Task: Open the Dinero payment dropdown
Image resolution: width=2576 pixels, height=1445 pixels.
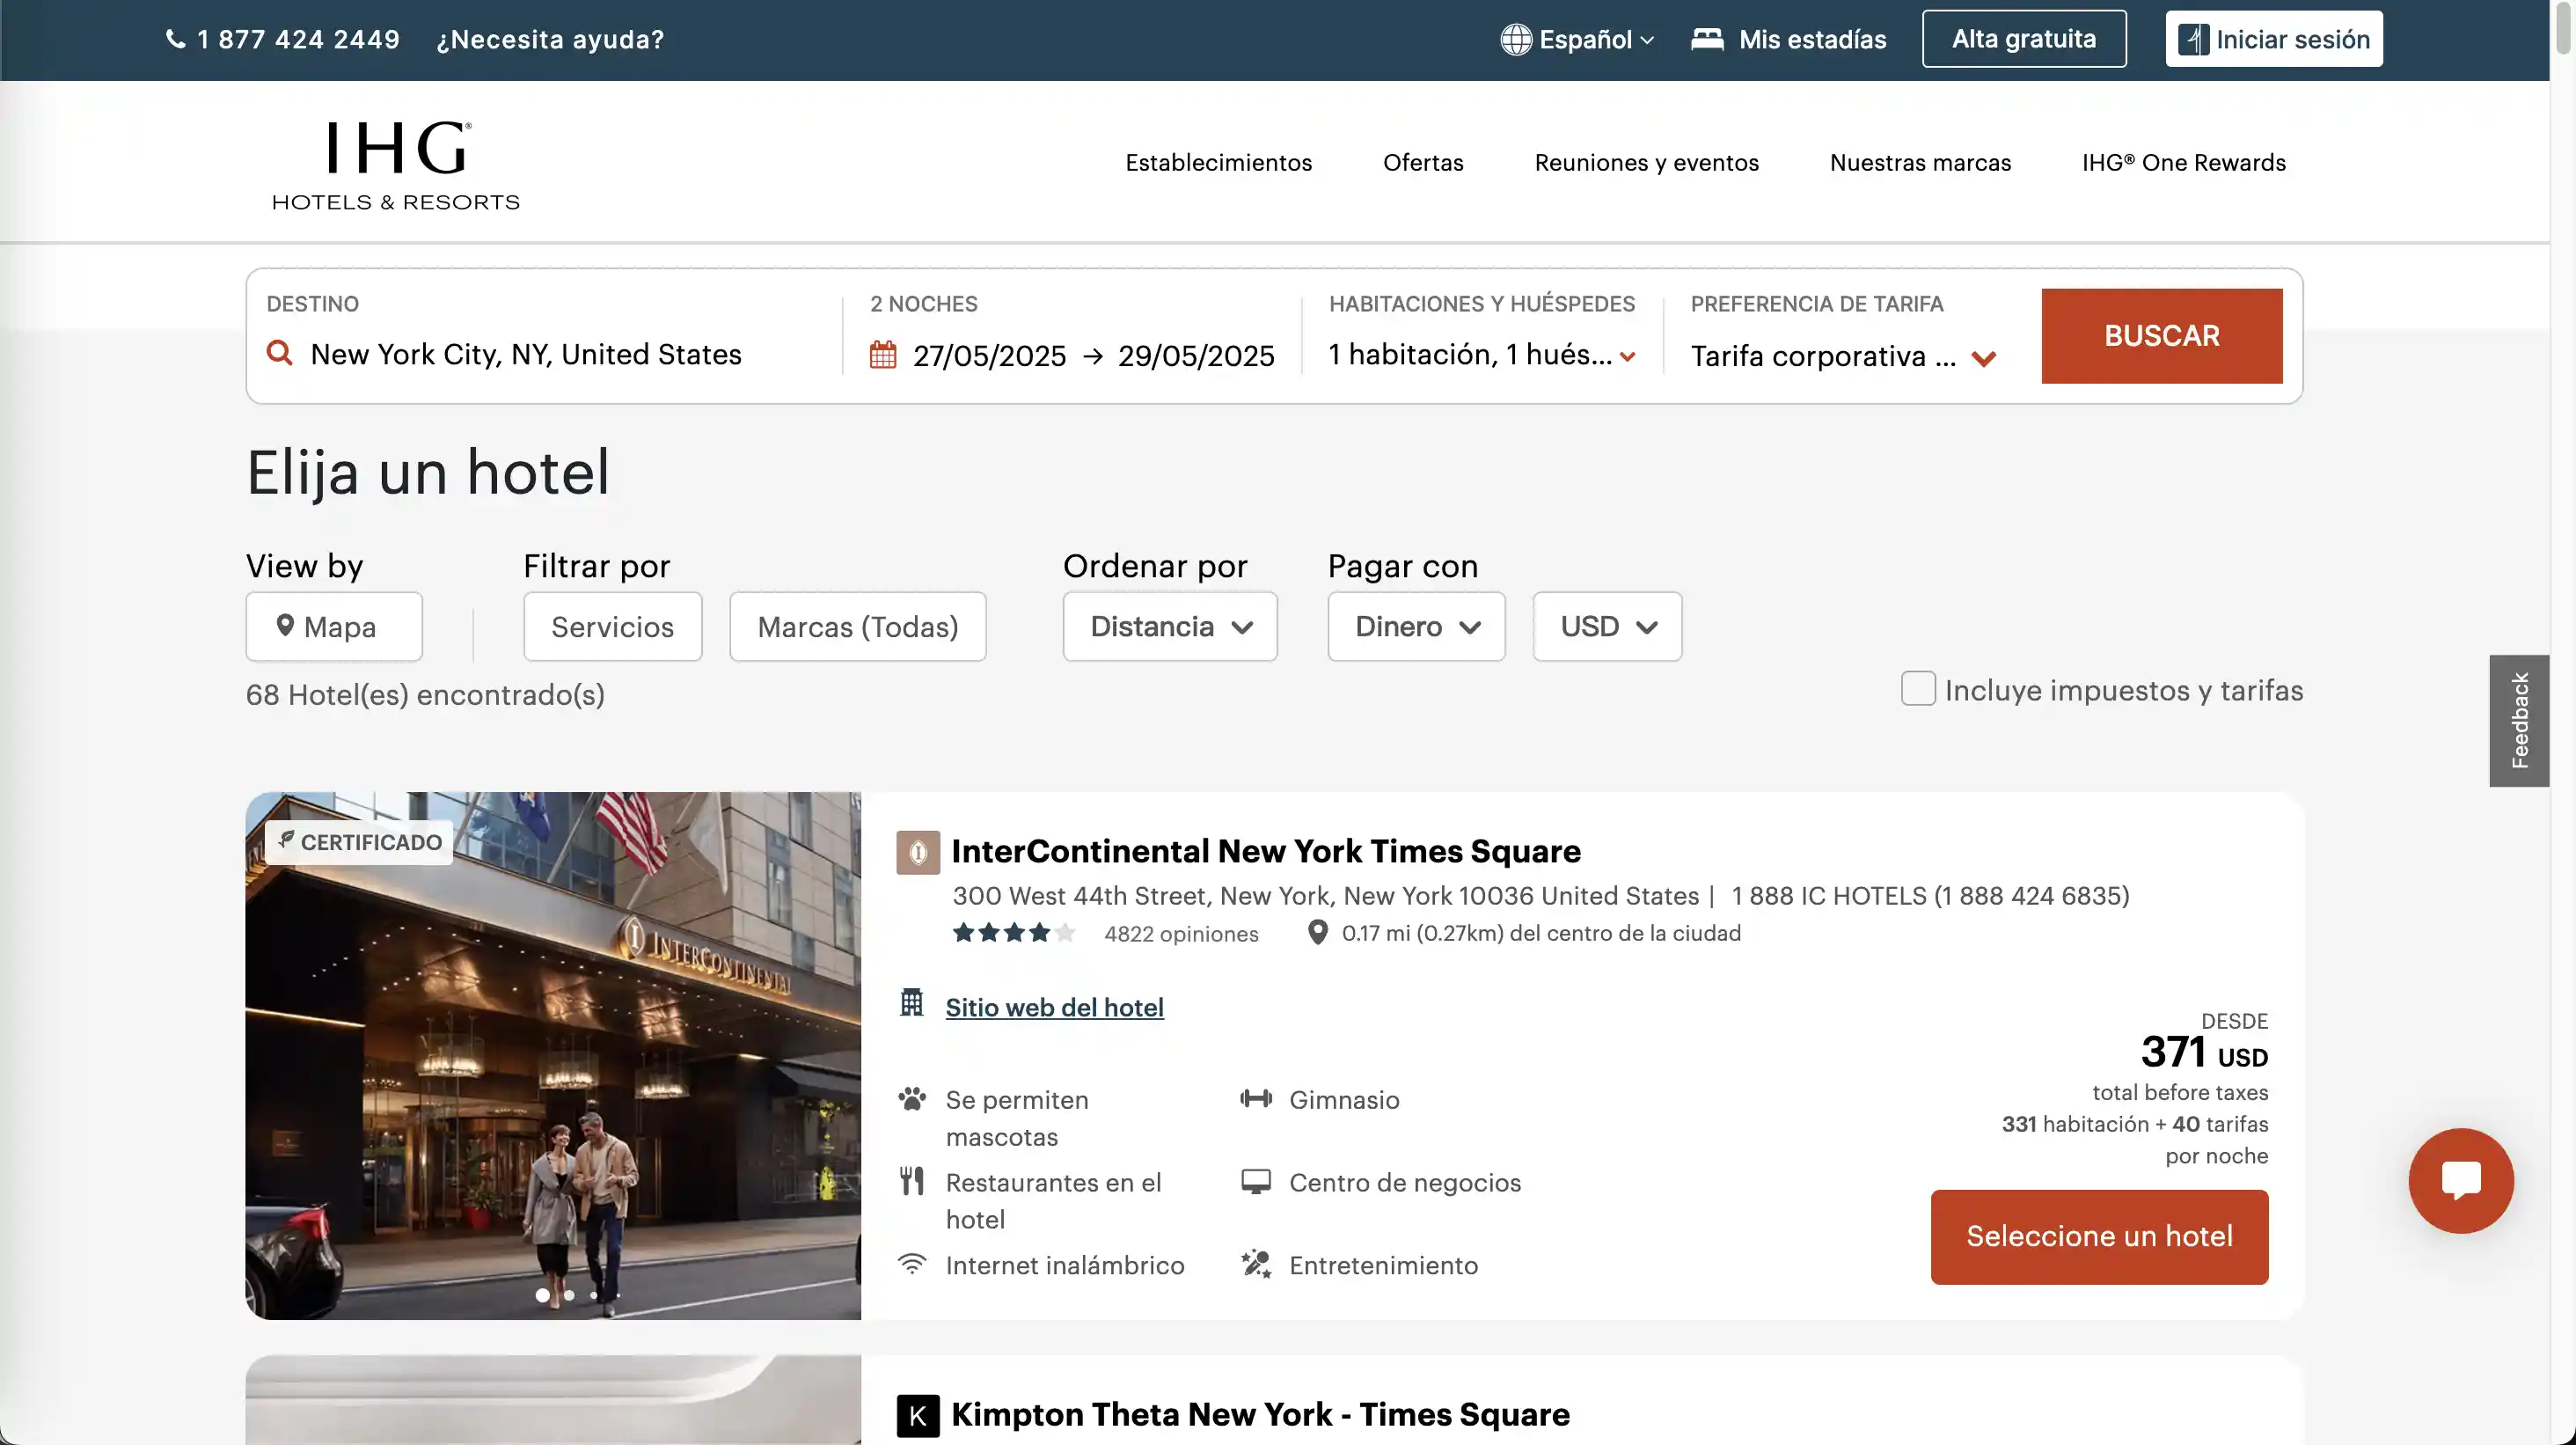Action: (x=1416, y=626)
